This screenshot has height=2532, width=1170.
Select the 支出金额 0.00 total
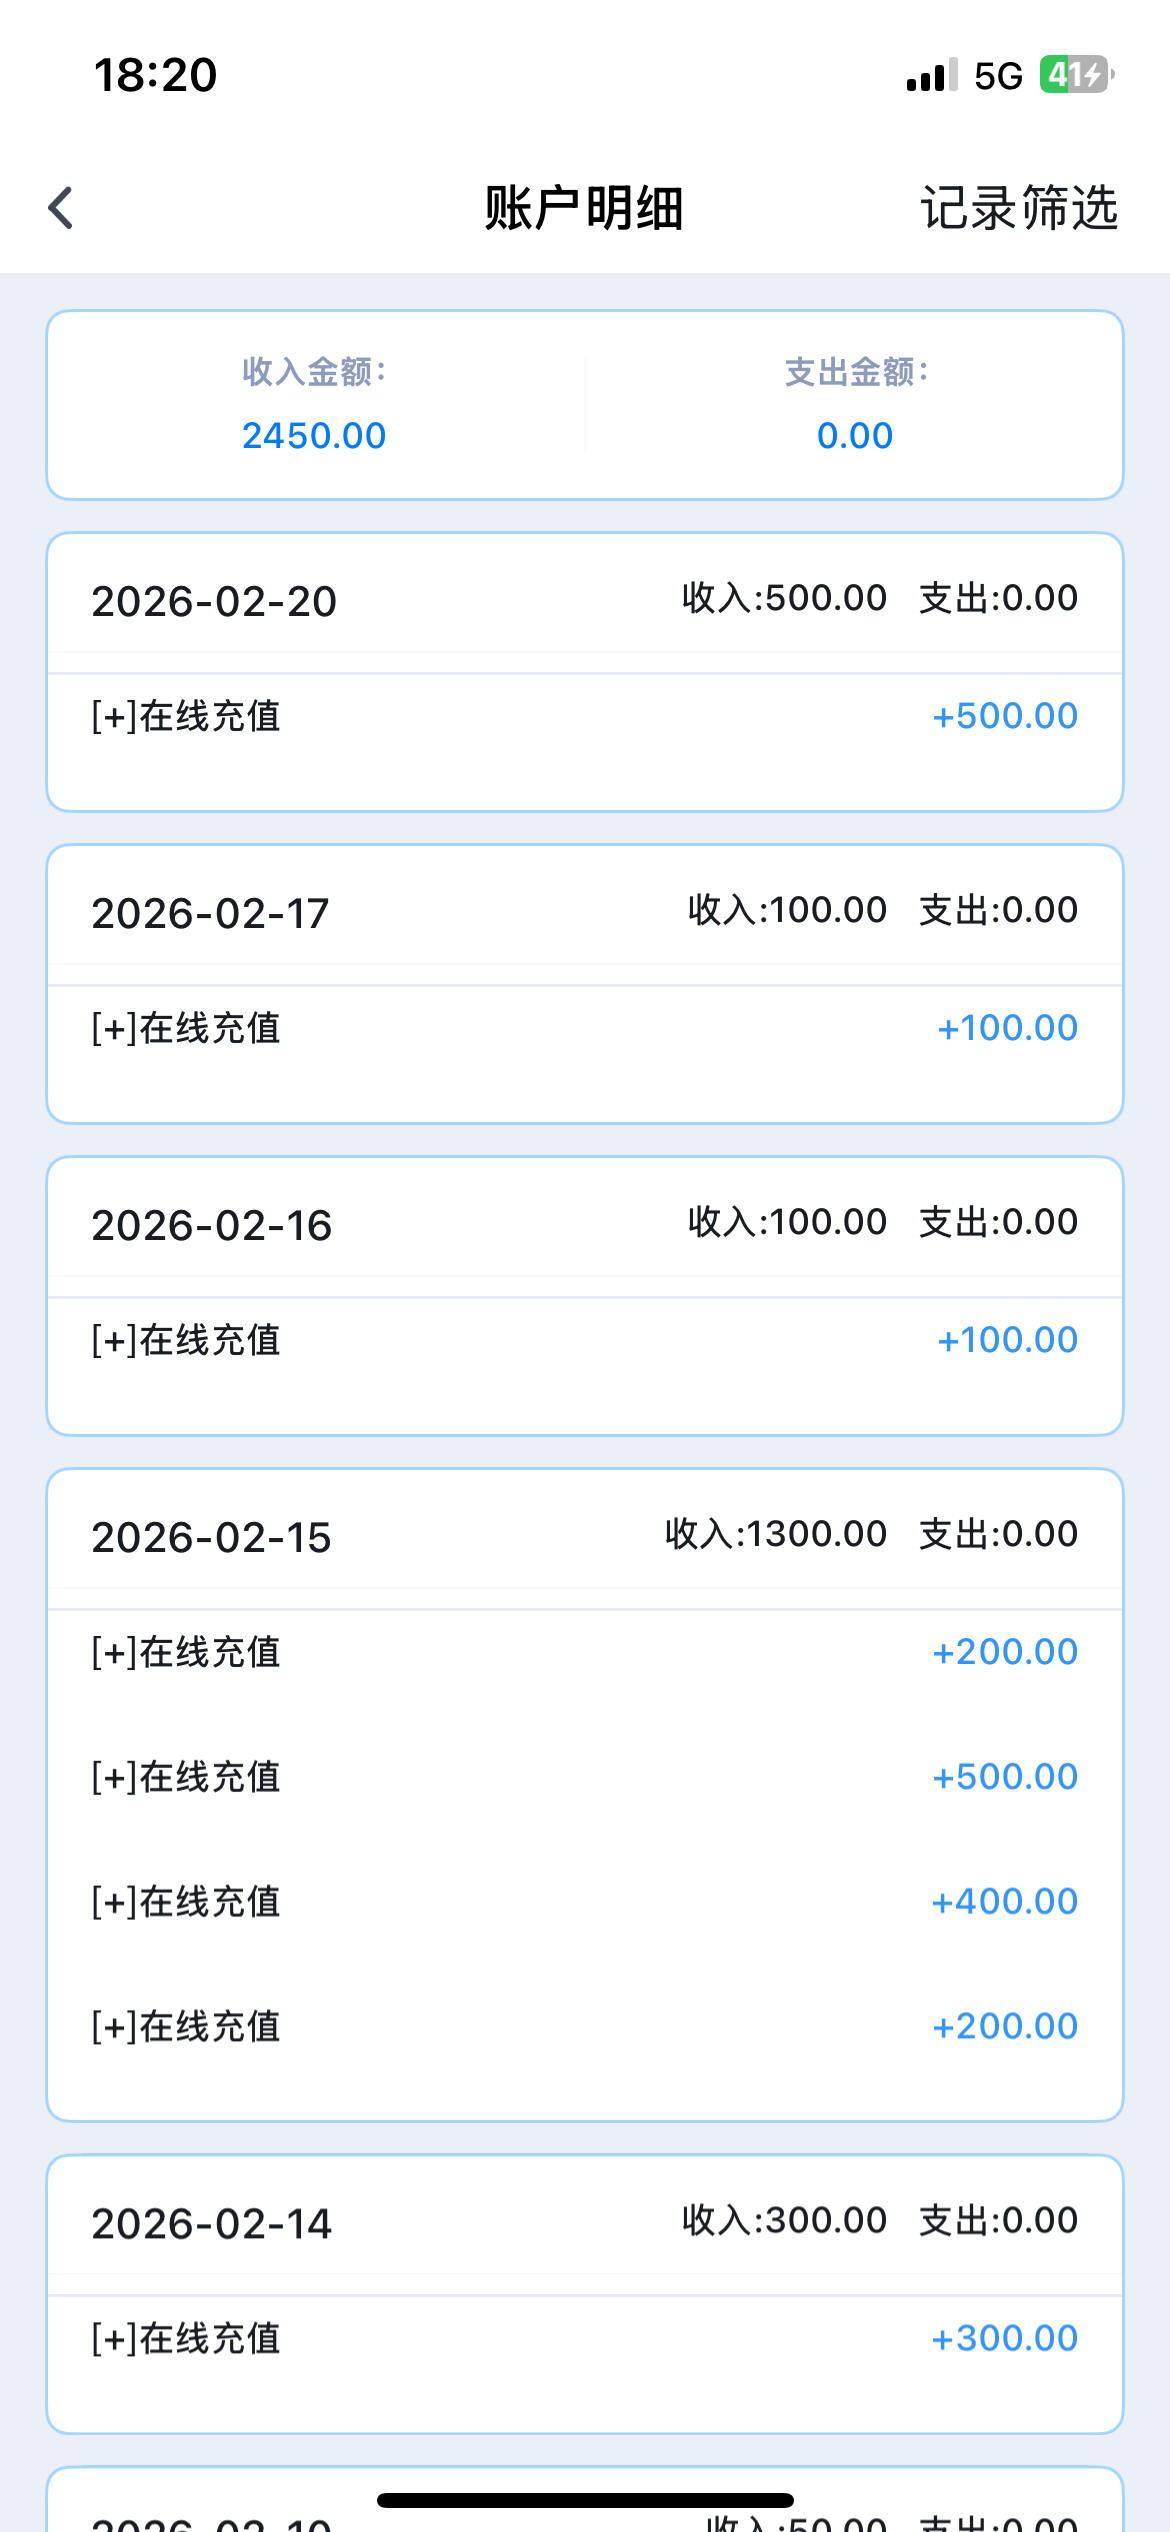coord(855,435)
